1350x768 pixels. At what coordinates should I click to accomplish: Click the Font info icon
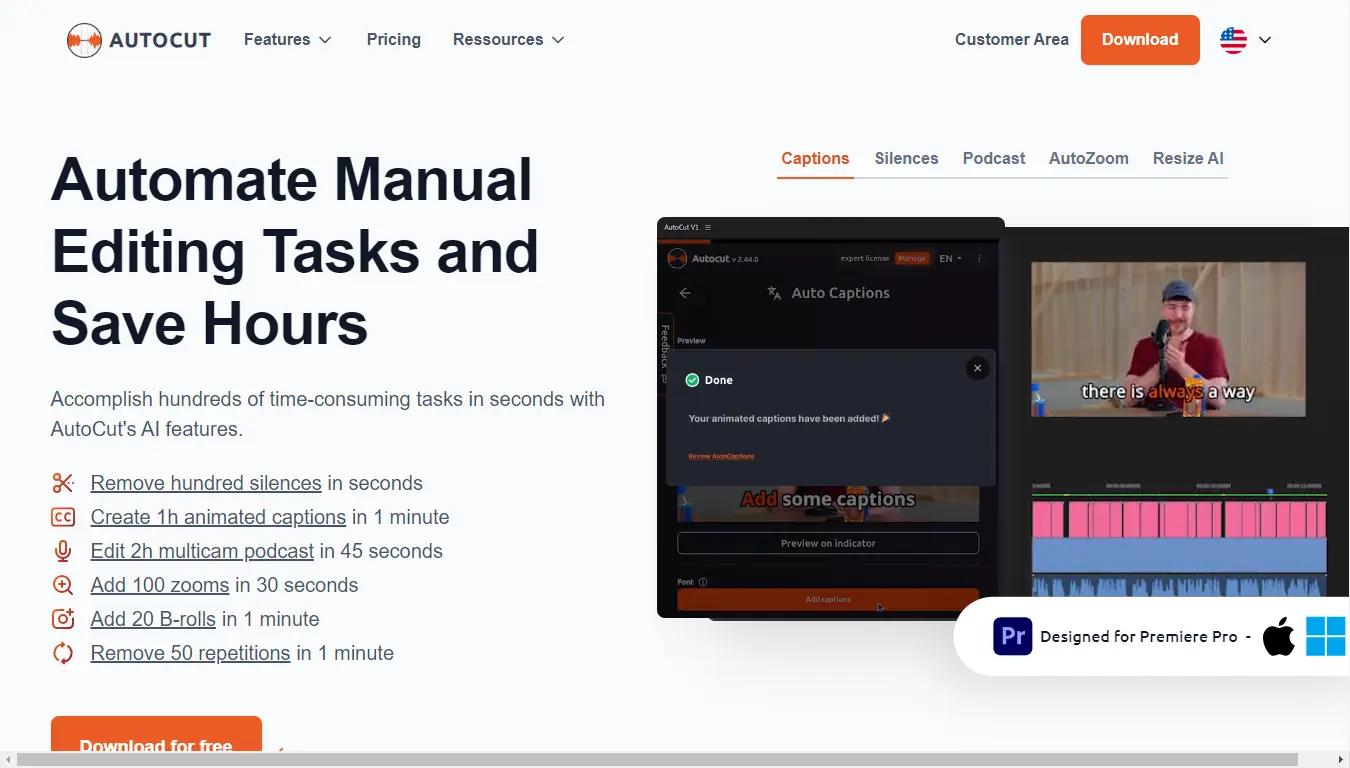pyautogui.click(x=703, y=582)
